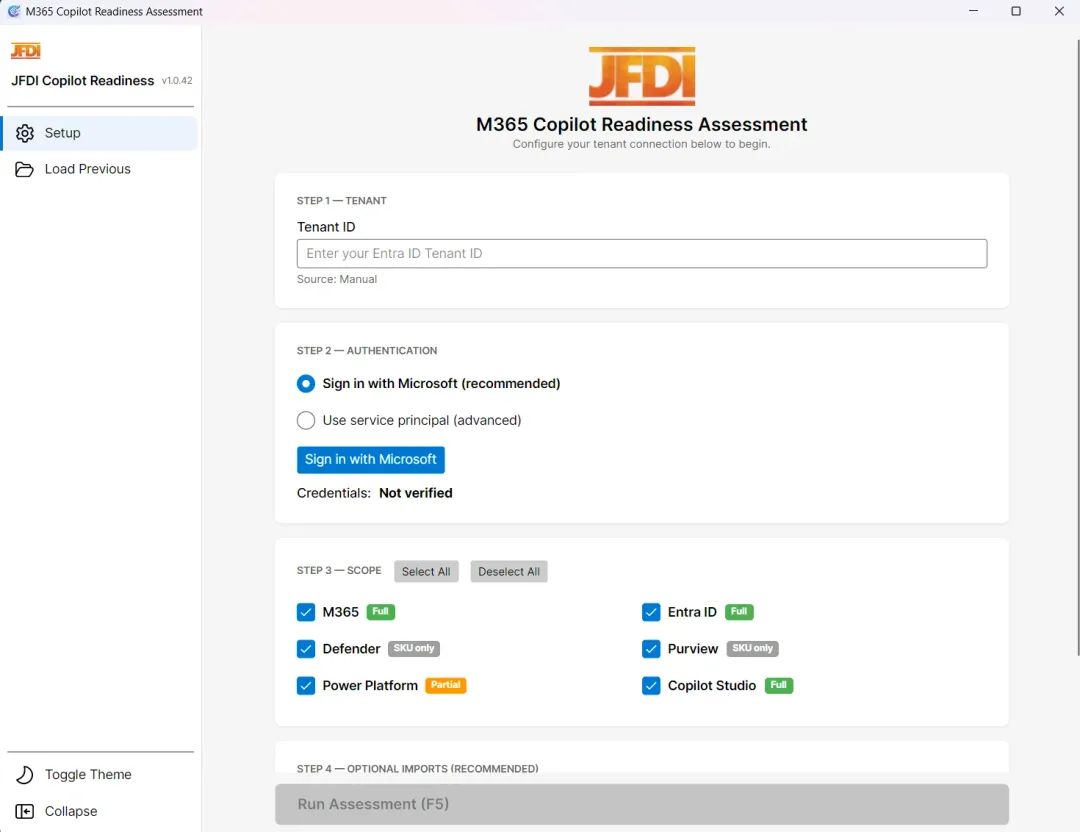Click the Partial badge beside Power Platform

(446, 685)
